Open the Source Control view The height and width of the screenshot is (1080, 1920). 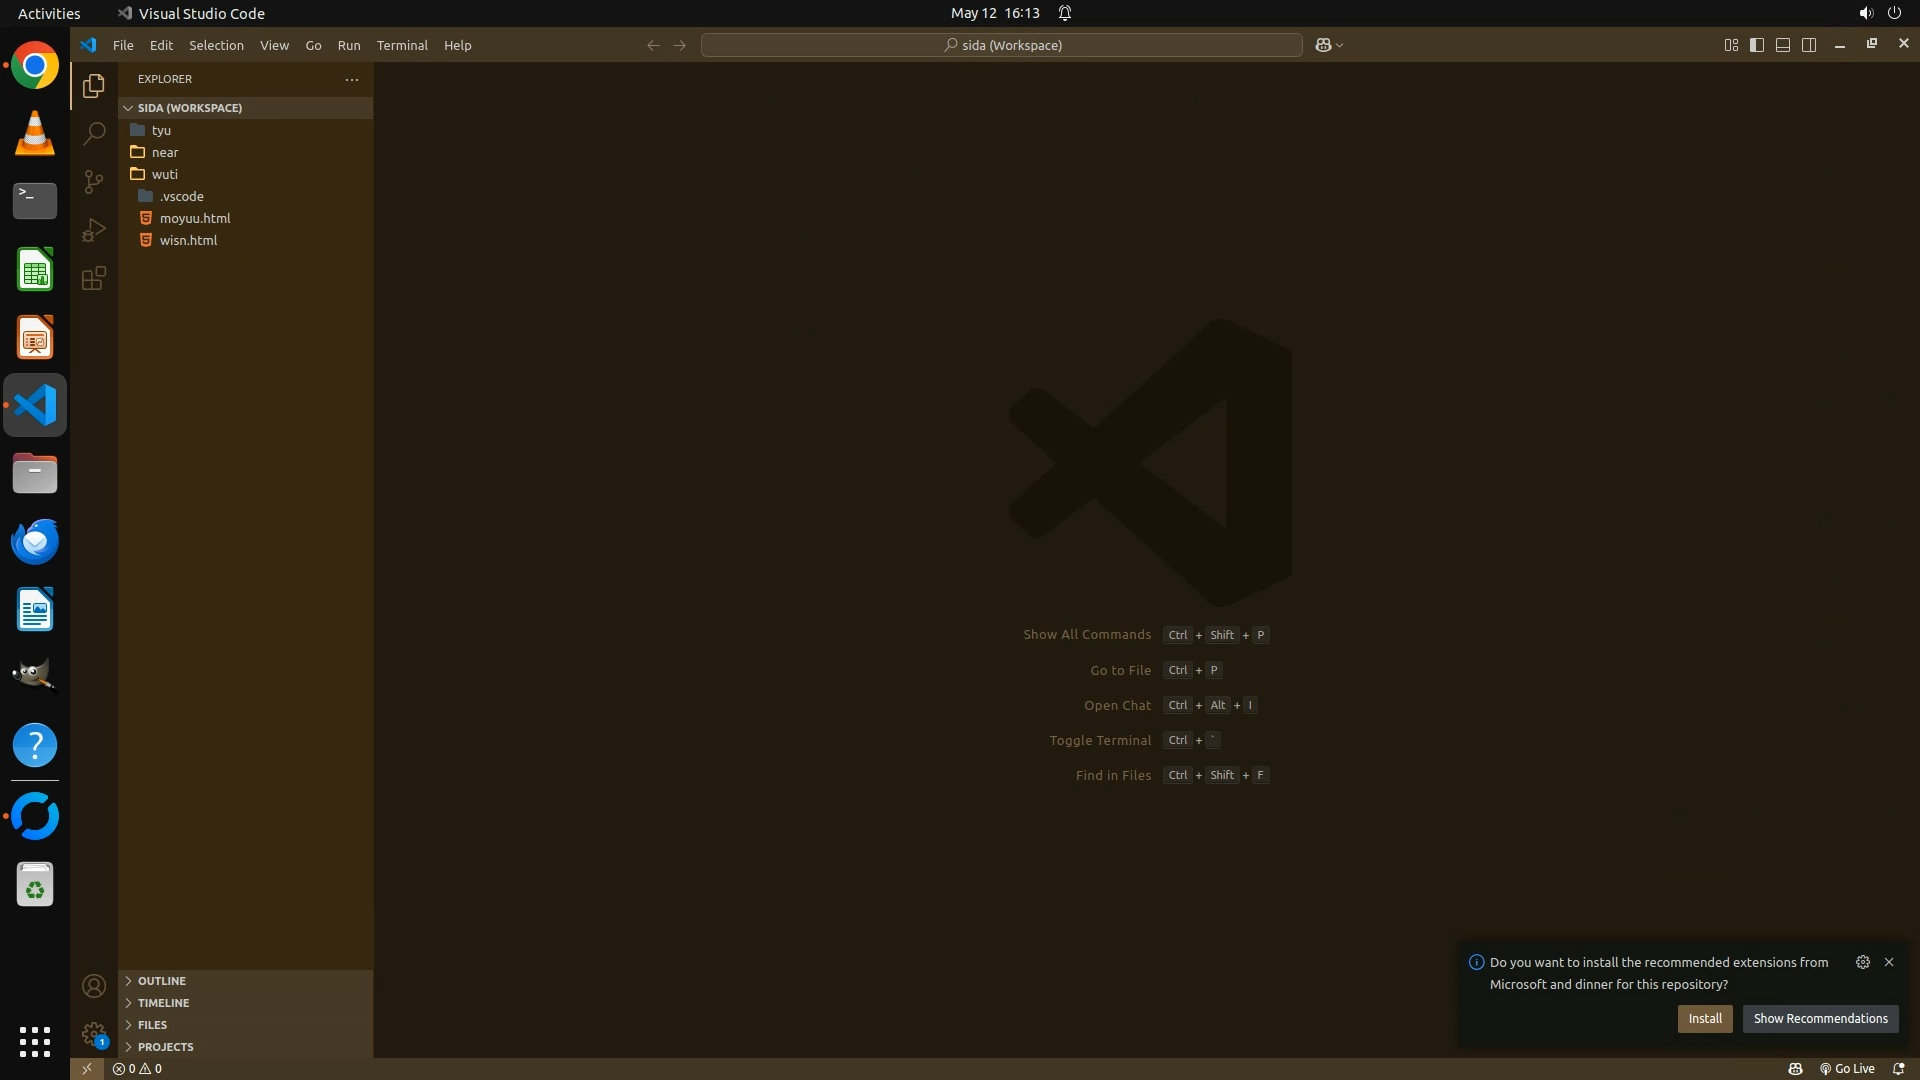pyautogui.click(x=94, y=181)
